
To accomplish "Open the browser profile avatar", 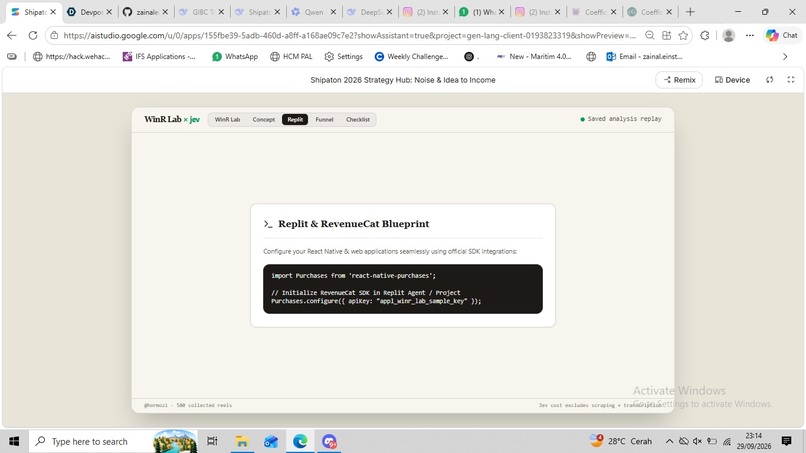I will pyautogui.click(x=728, y=35).
